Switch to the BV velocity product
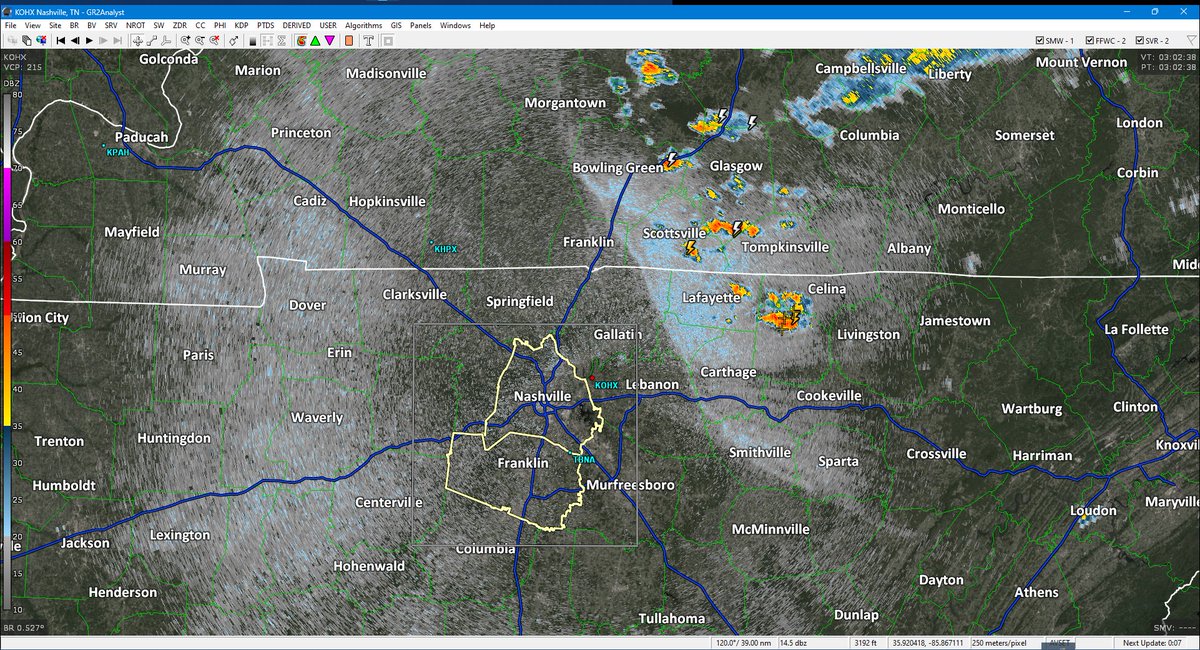Viewport: 1200px width, 650px height. coord(92,24)
